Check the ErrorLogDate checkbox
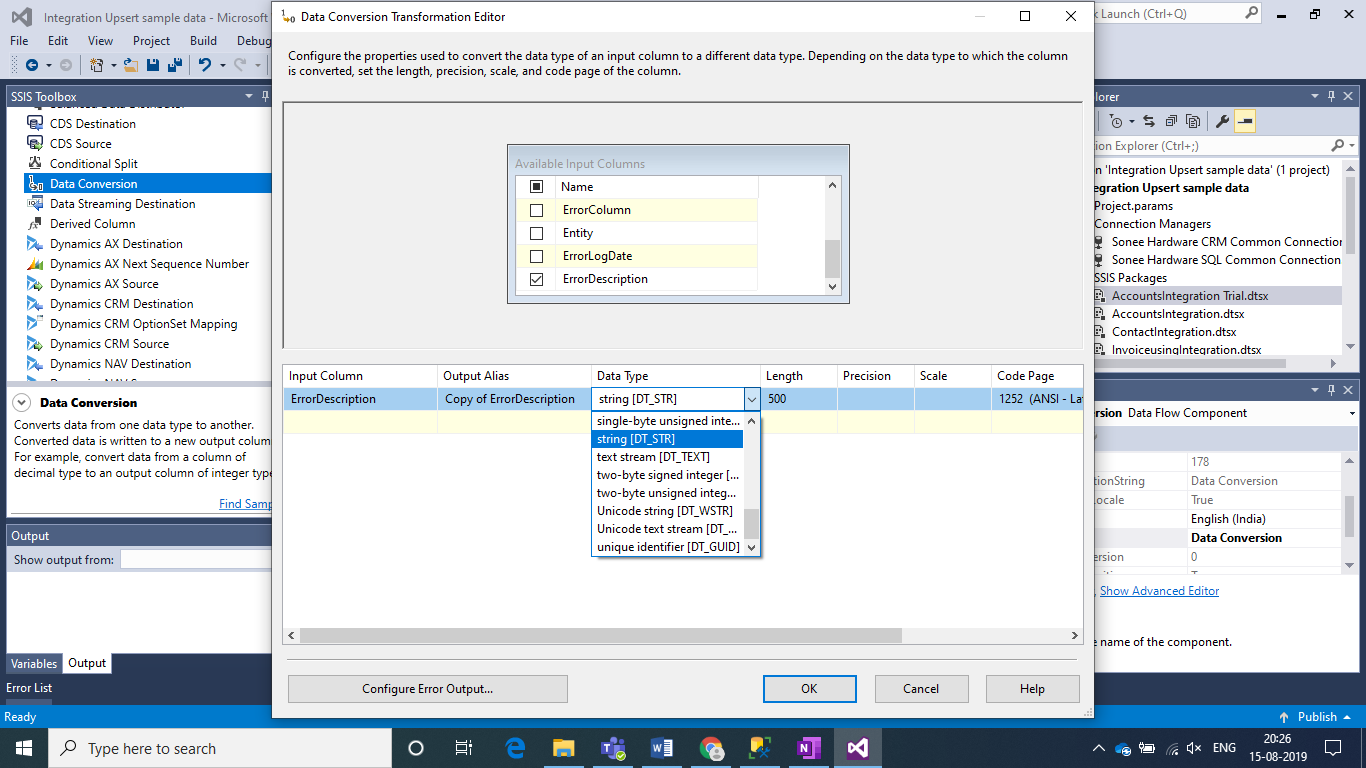1366x768 pixels. [x=536, y=256]
